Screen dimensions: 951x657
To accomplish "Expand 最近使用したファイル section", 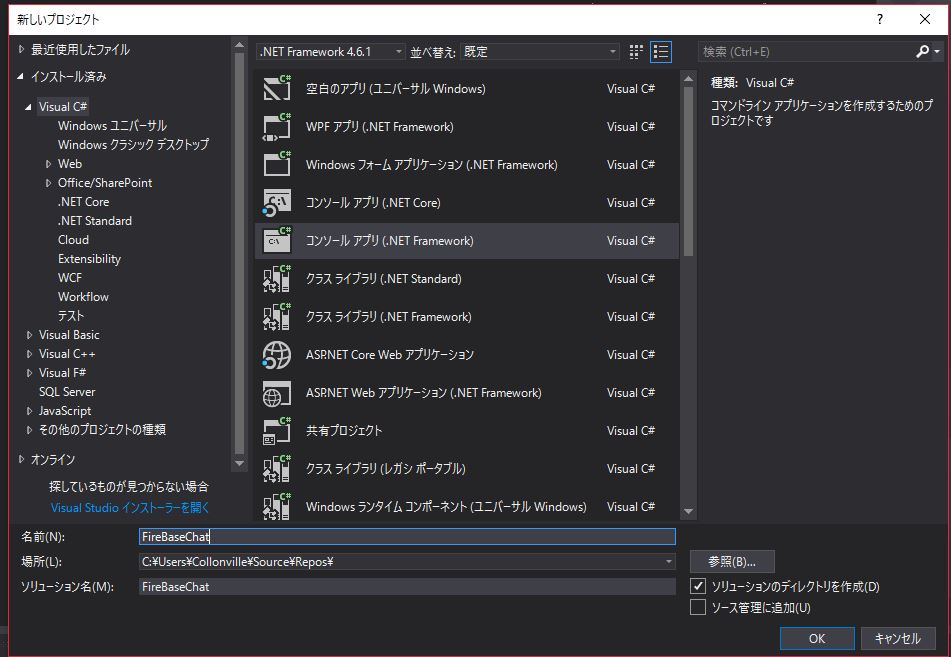I will 22,50.
